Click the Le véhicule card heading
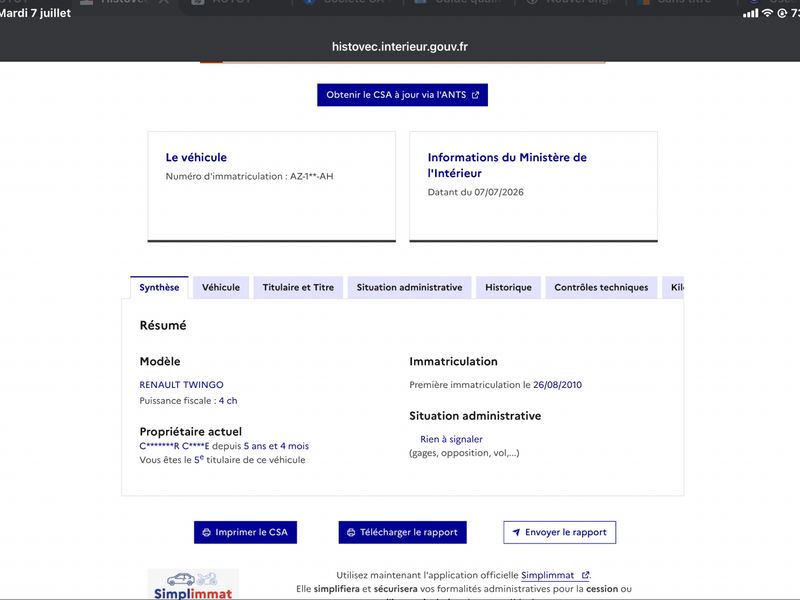 click(x=196, y=157)
